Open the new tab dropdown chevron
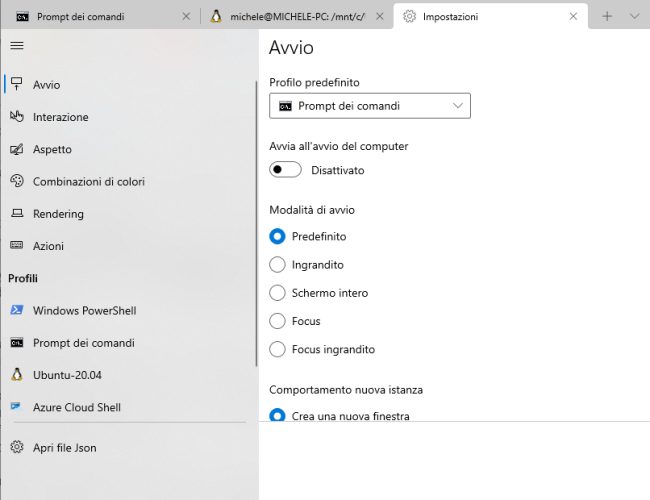The image size is (650, 500). tap(634, 17)
